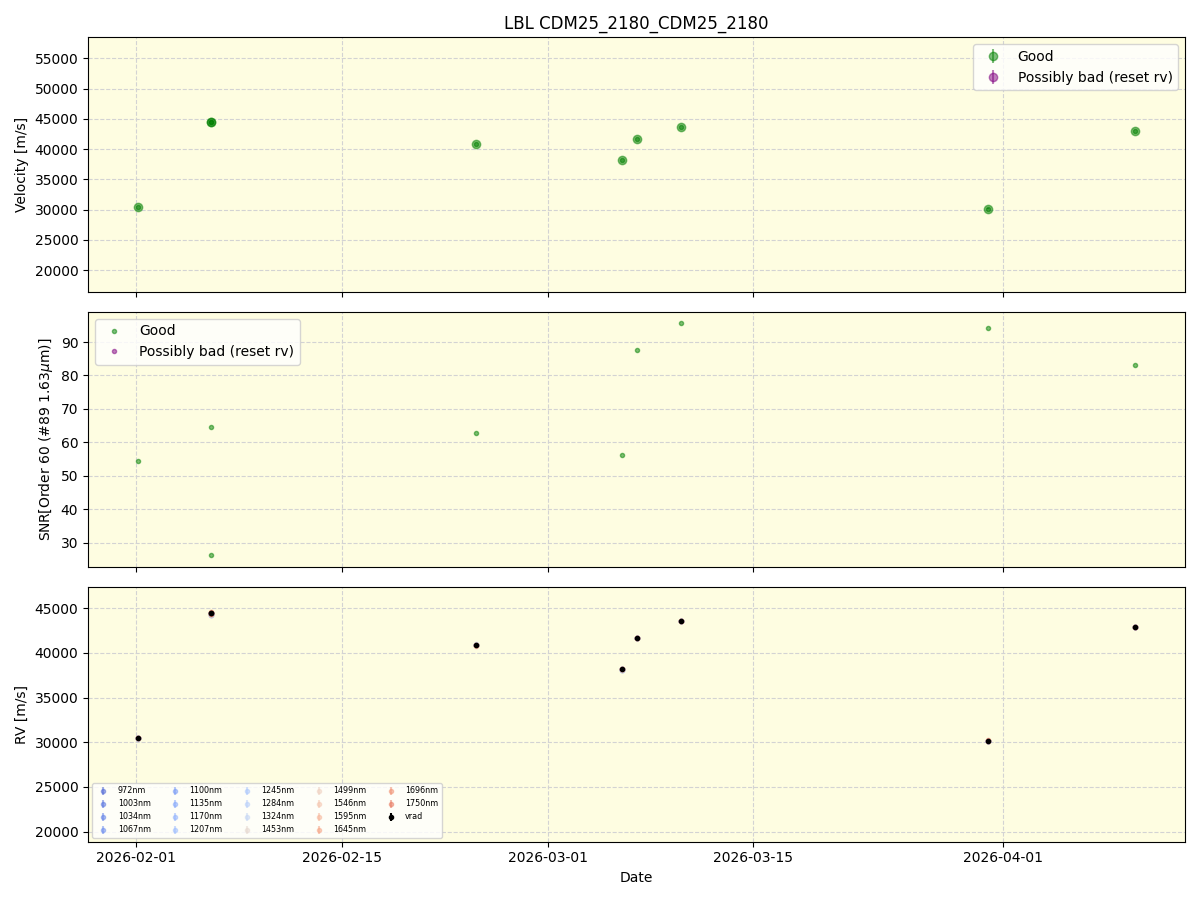Click the purple Possibly bad marker in the Velocity legend
This screenshot has height=900, width=1200.
coord(993,77)
